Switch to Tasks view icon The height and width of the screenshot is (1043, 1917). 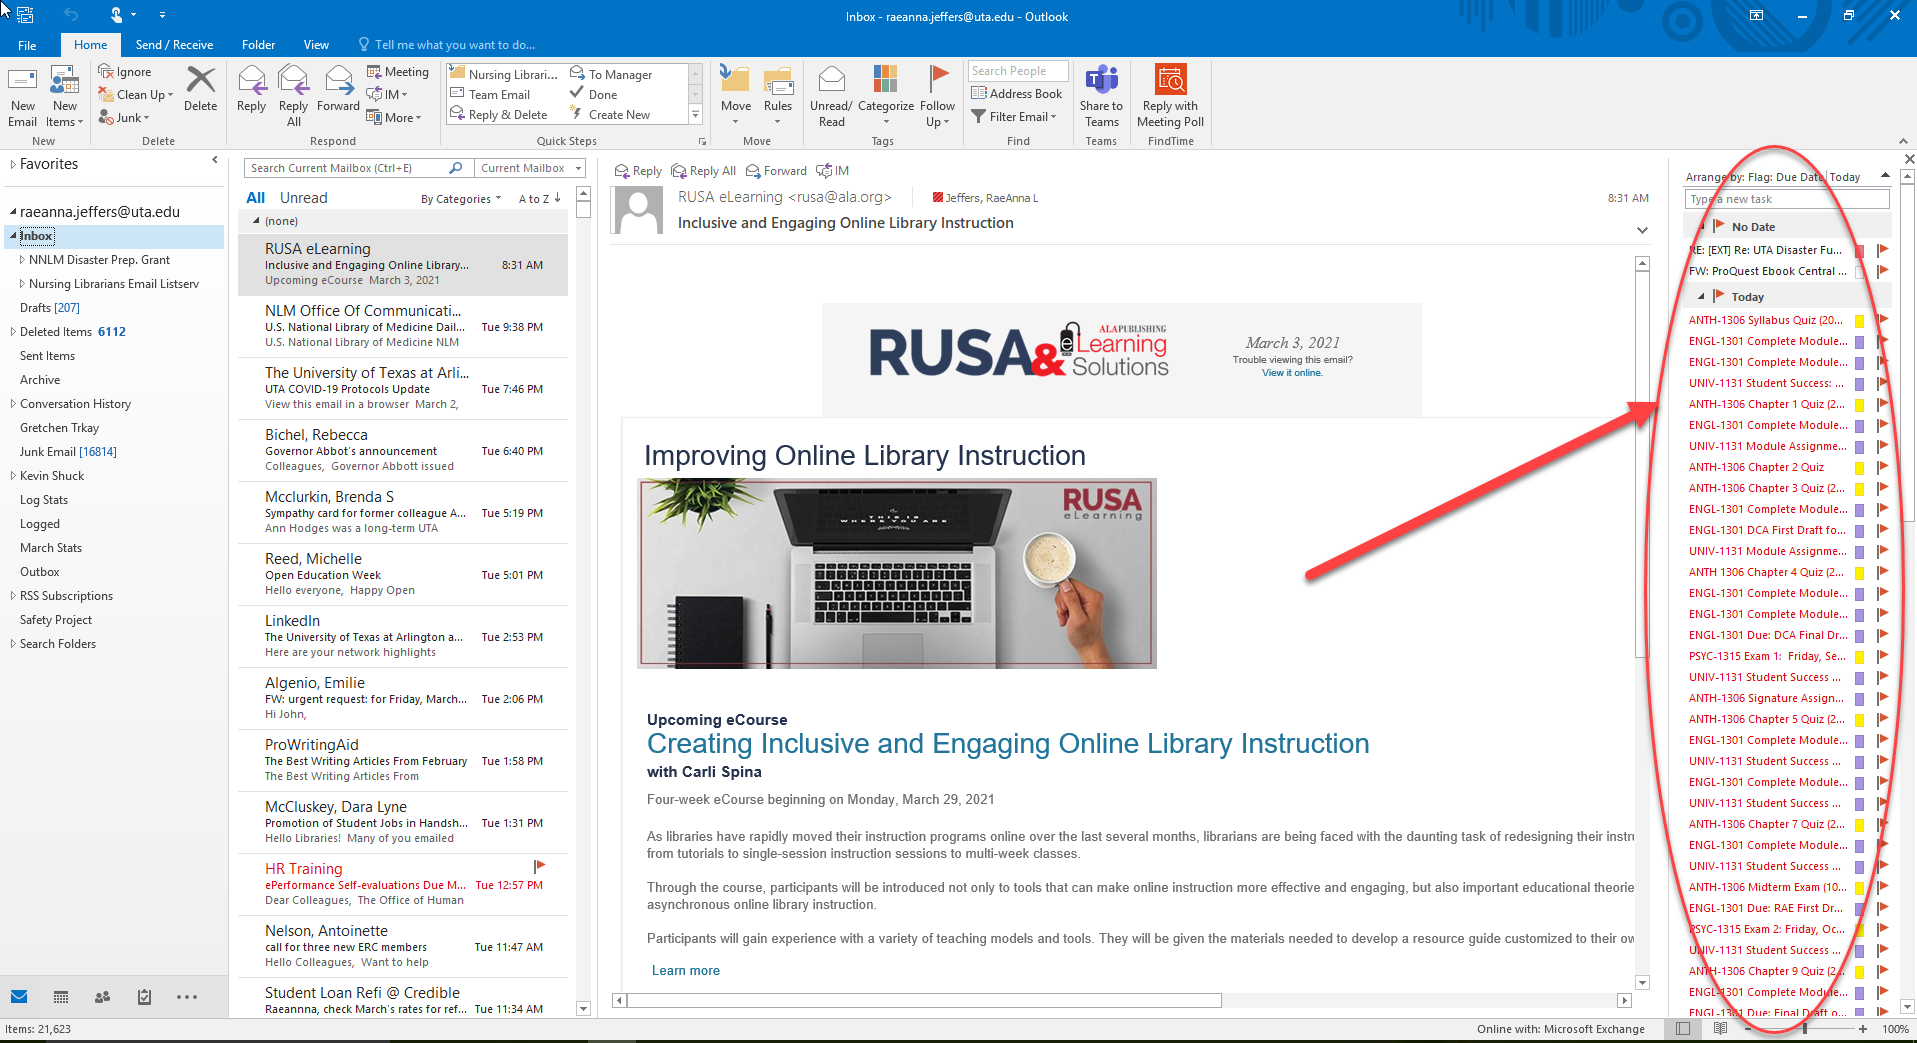coord(144,997)
